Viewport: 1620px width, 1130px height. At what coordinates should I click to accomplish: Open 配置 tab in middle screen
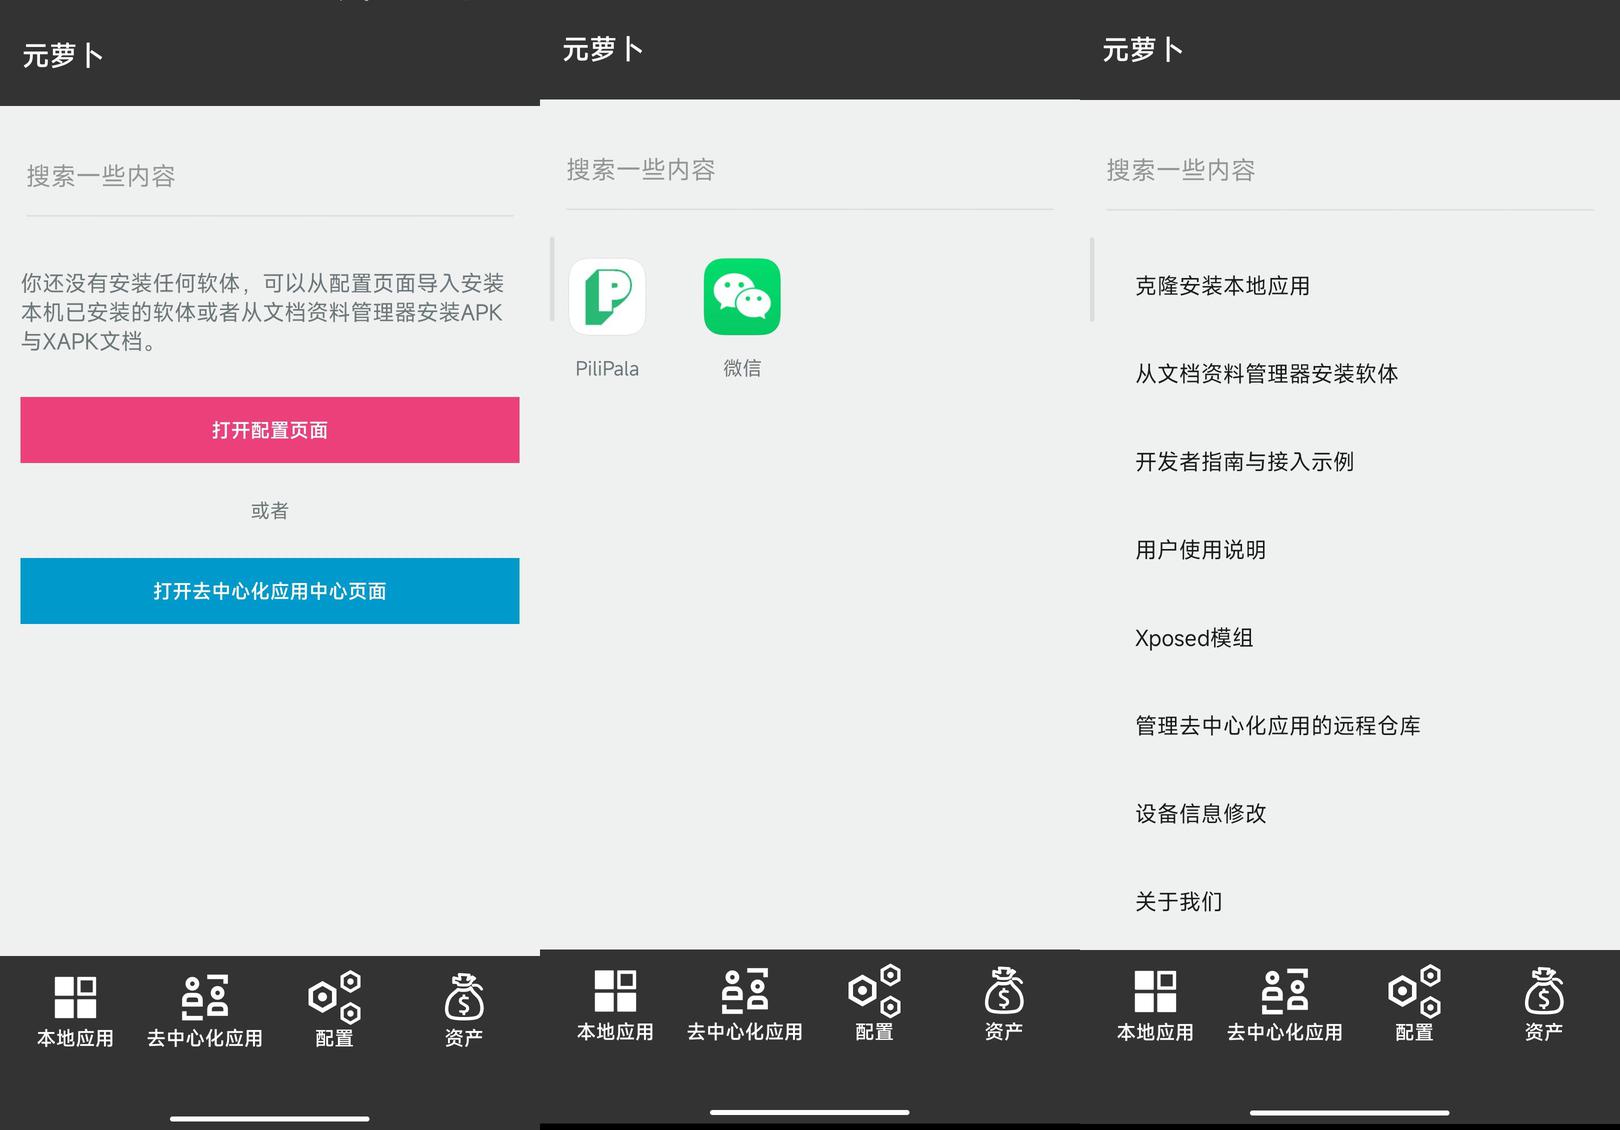click(x=874, y=1005)
